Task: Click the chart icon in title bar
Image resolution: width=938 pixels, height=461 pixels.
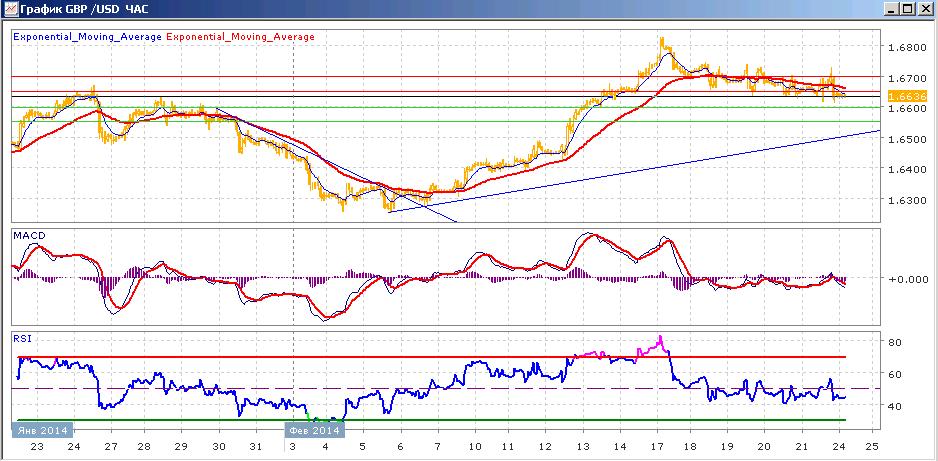Action: click(9, 9)
